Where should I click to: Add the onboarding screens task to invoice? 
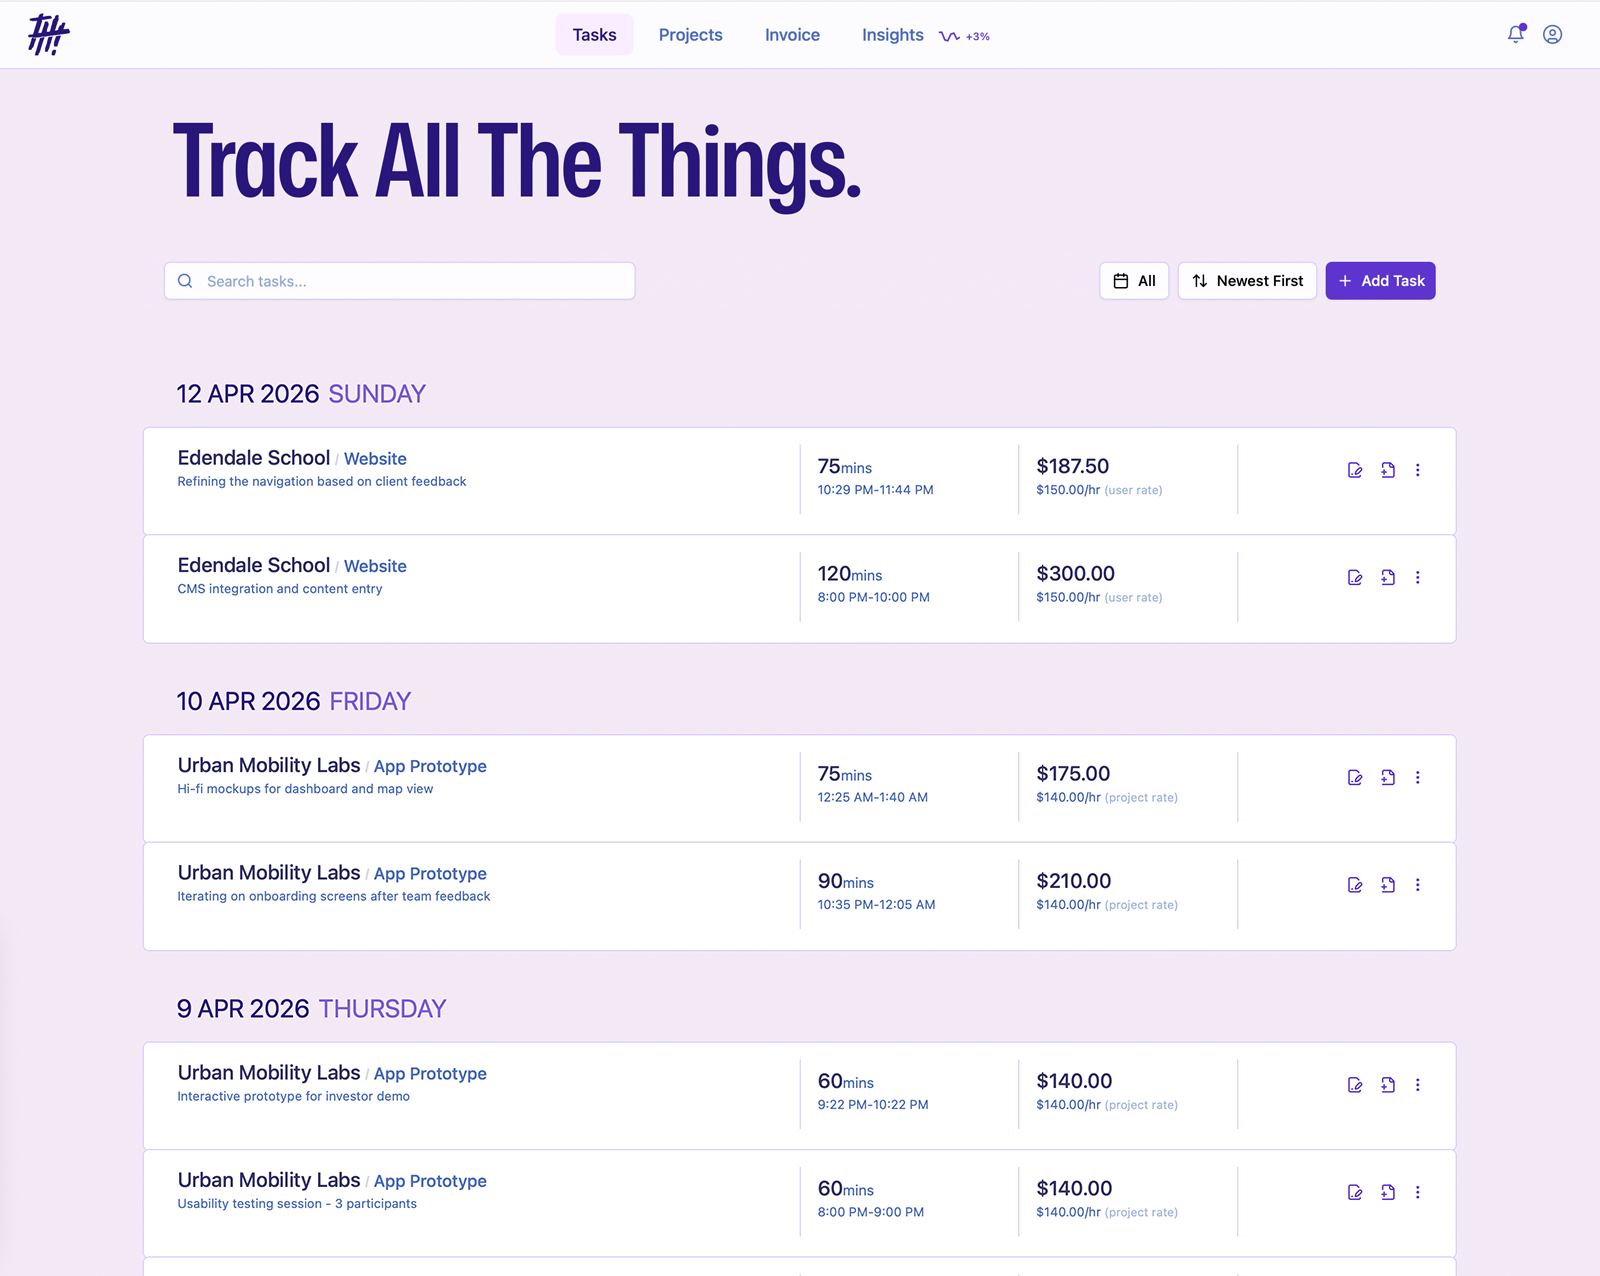coord(1387,884)
